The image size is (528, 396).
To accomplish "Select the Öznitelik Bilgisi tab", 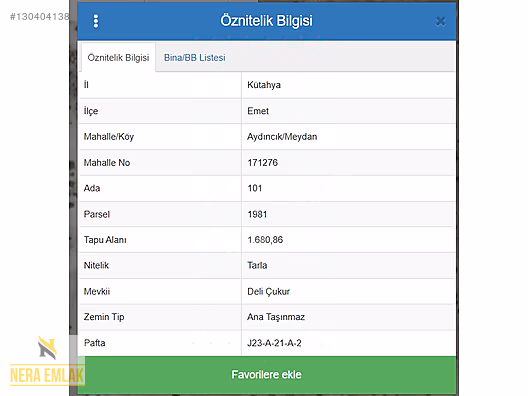I will [118, 58].
